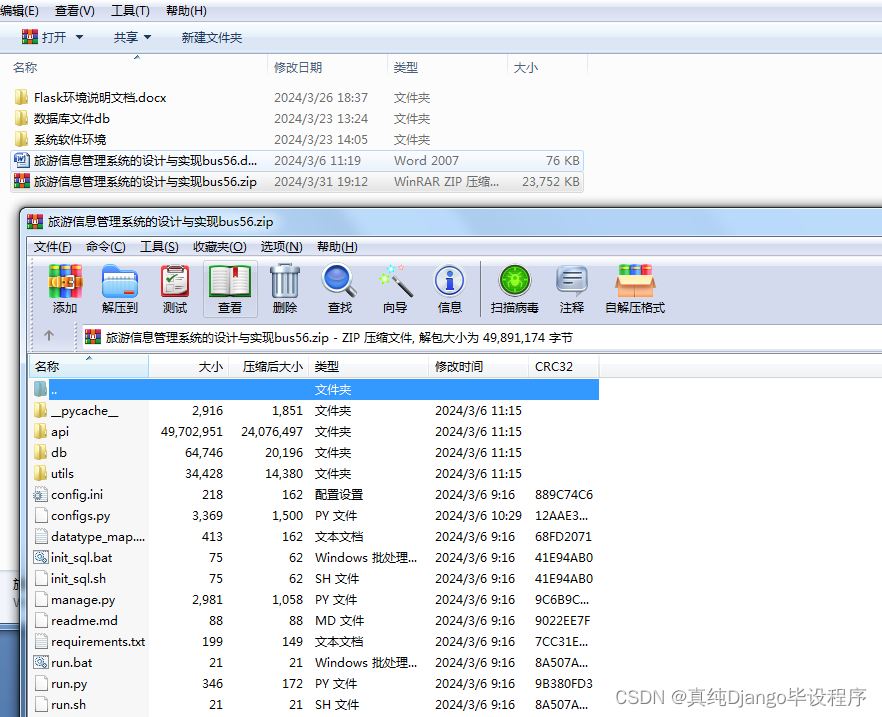
Task: Click the 删除 (Delete) trash icon
Action: pos(285,281)
